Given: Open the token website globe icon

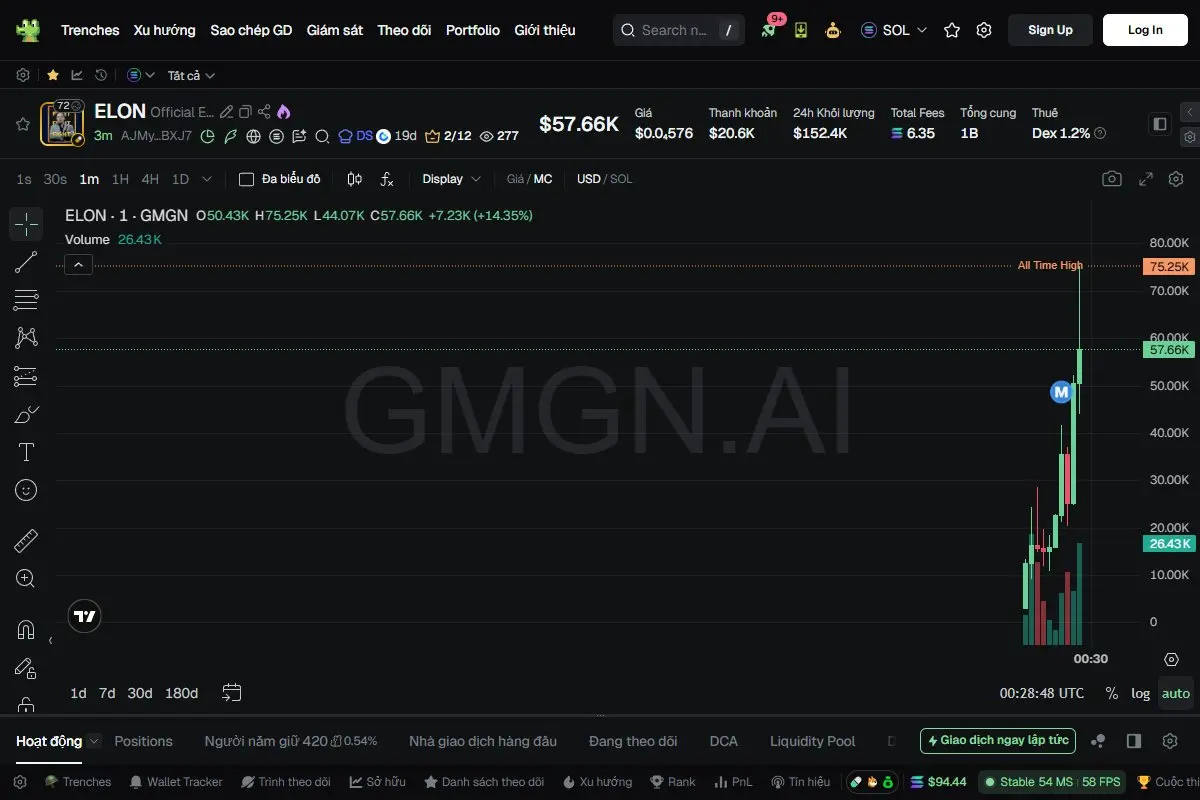Looking at the screenshot, I should [253, 136].
